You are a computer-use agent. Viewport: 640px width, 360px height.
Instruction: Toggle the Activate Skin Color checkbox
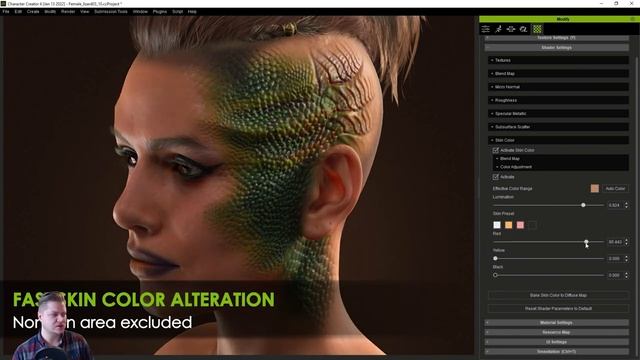coord(496,150)
